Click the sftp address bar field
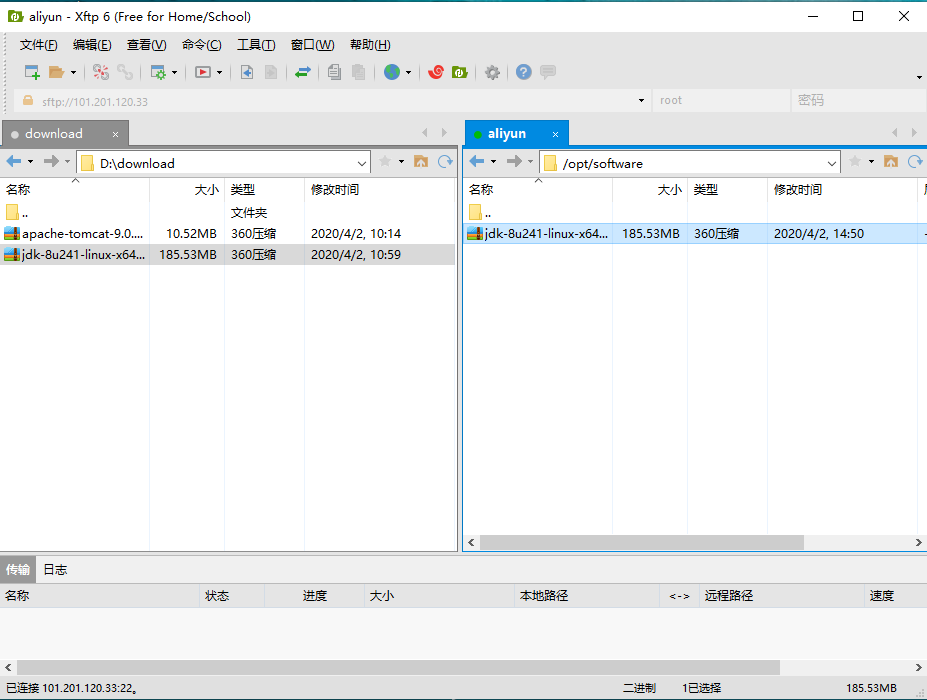This screenshot has height=700, width=927. pos(331,101)
